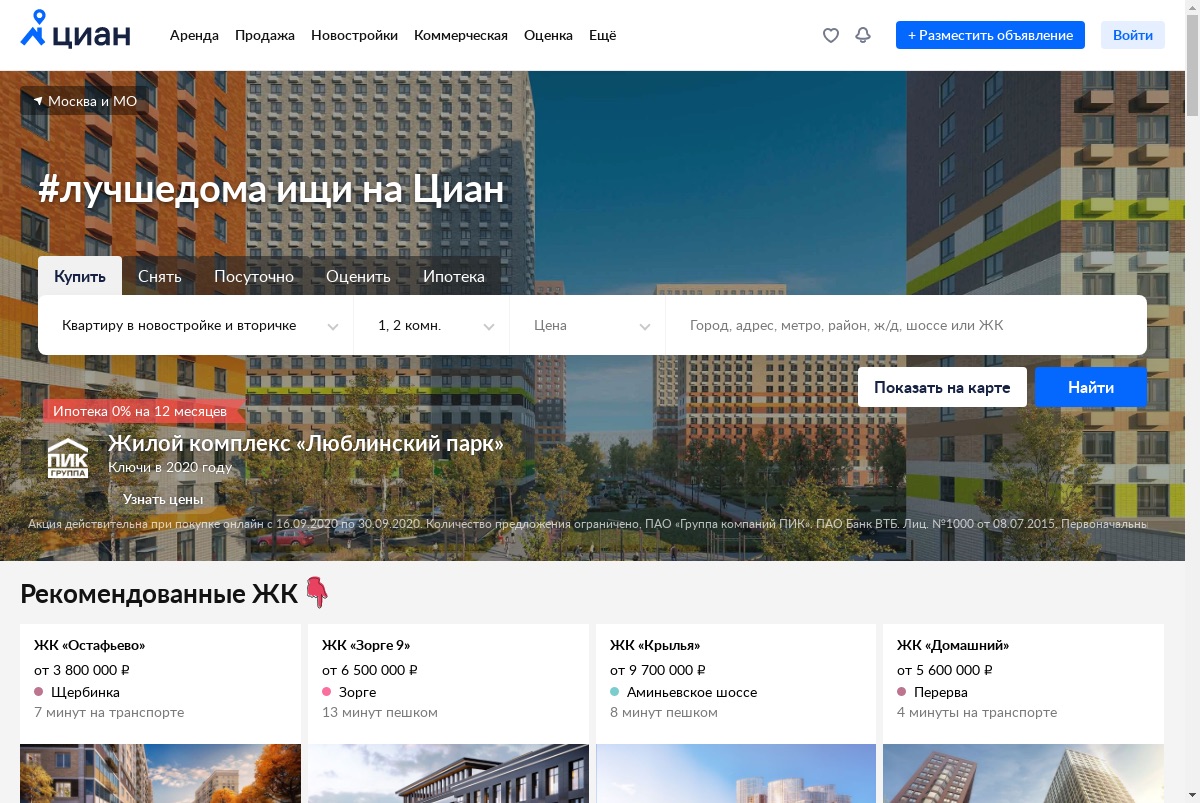The height and width of the screenshot is (803, 1200).
Task: Open favorites heart icon
Action: (x=830, y=35)
